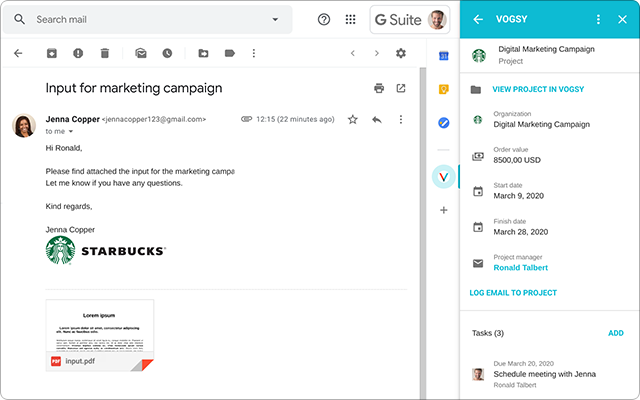Open the Google apps grid icon
640x400 pixels.
350,19
